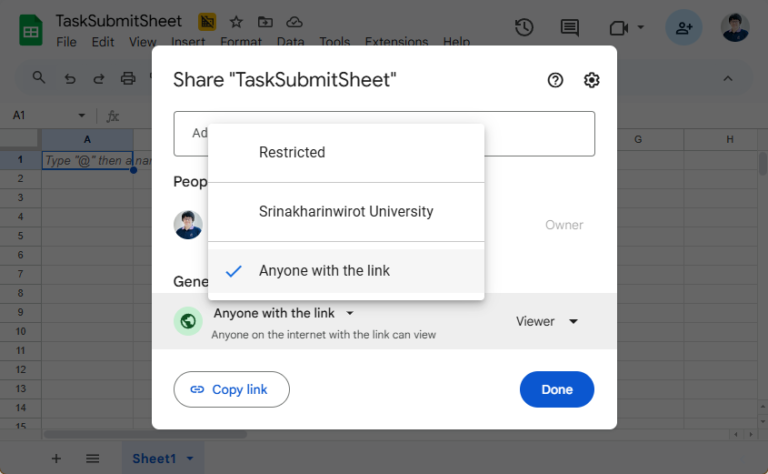Image resolution: width=768 pixels, height=474 pixels.
Task: Open share settings gear icon
Action: point(591,80)
